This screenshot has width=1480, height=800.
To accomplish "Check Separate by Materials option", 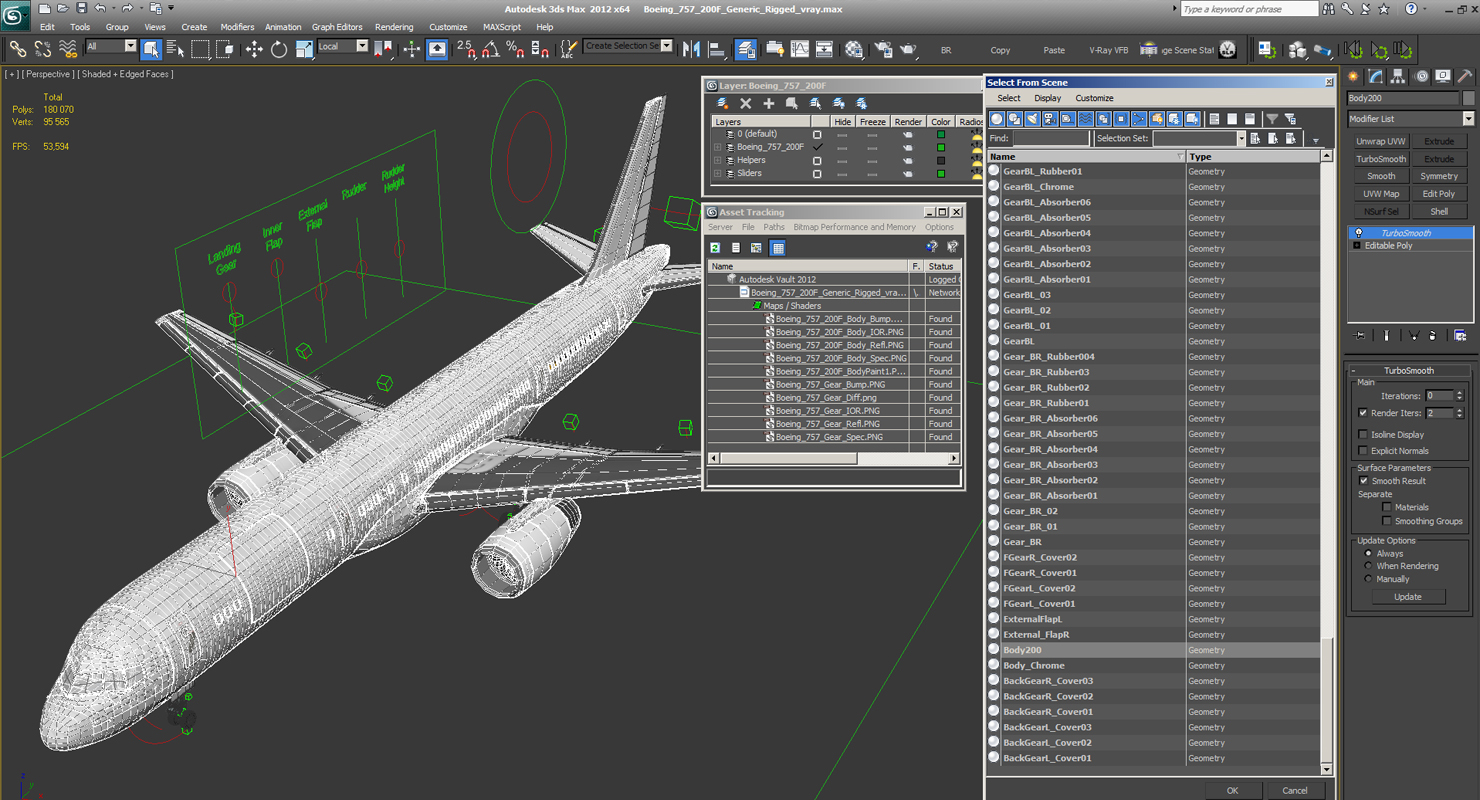I will click(x=1386, y=507).
